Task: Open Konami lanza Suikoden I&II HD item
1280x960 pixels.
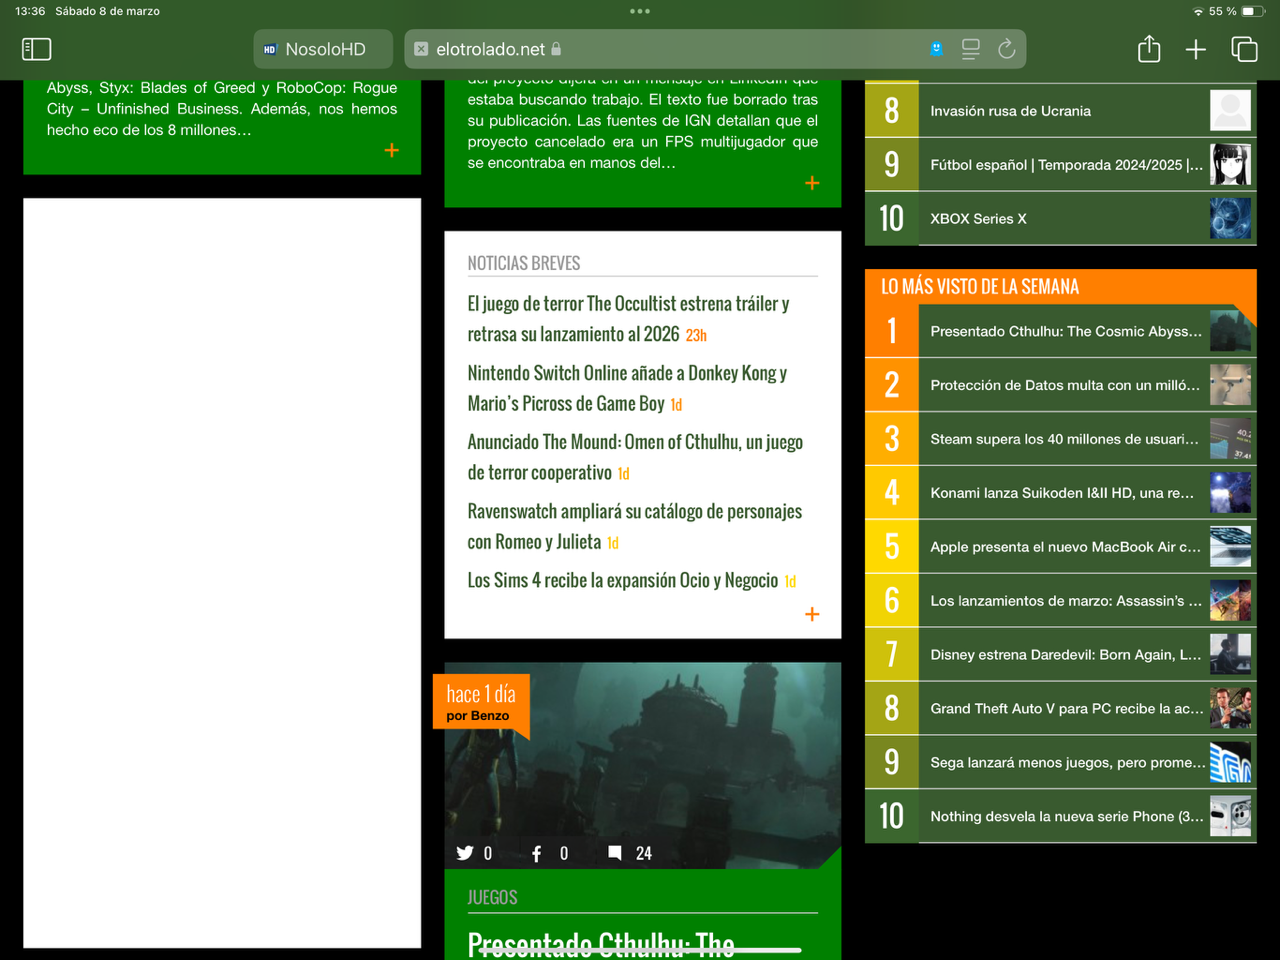Action: click(x=1062, y=493)
